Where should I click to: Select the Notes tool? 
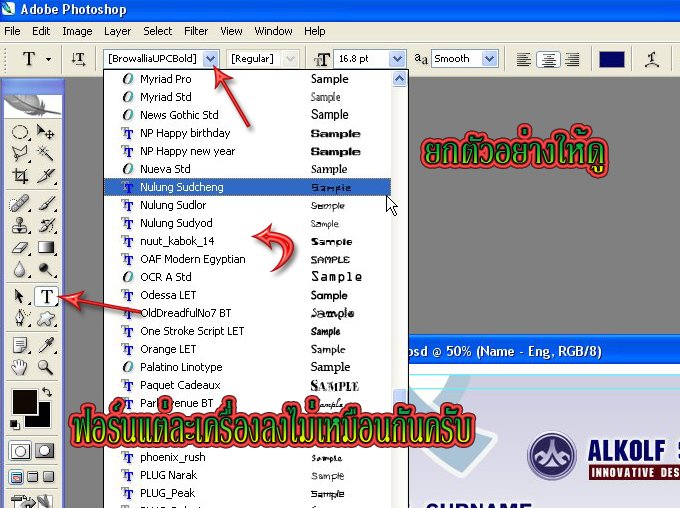point(20,345)
